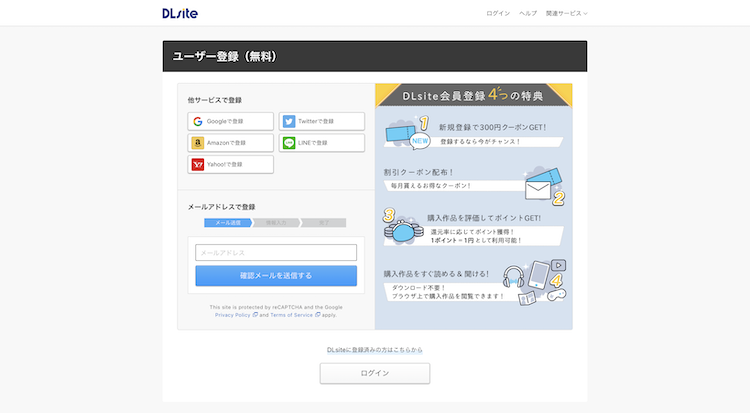Click the 購入作品を評価してポイントGET! text

(484, 218)
